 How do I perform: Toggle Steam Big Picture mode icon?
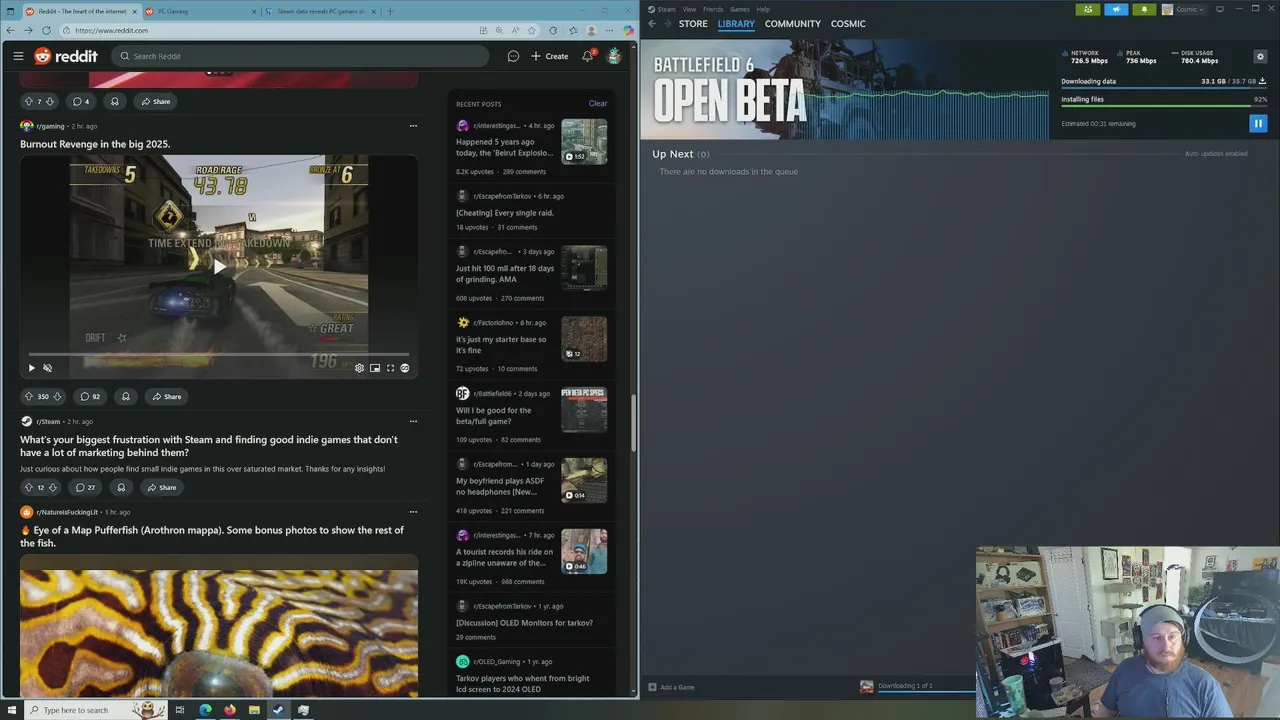coord(1220,9)
